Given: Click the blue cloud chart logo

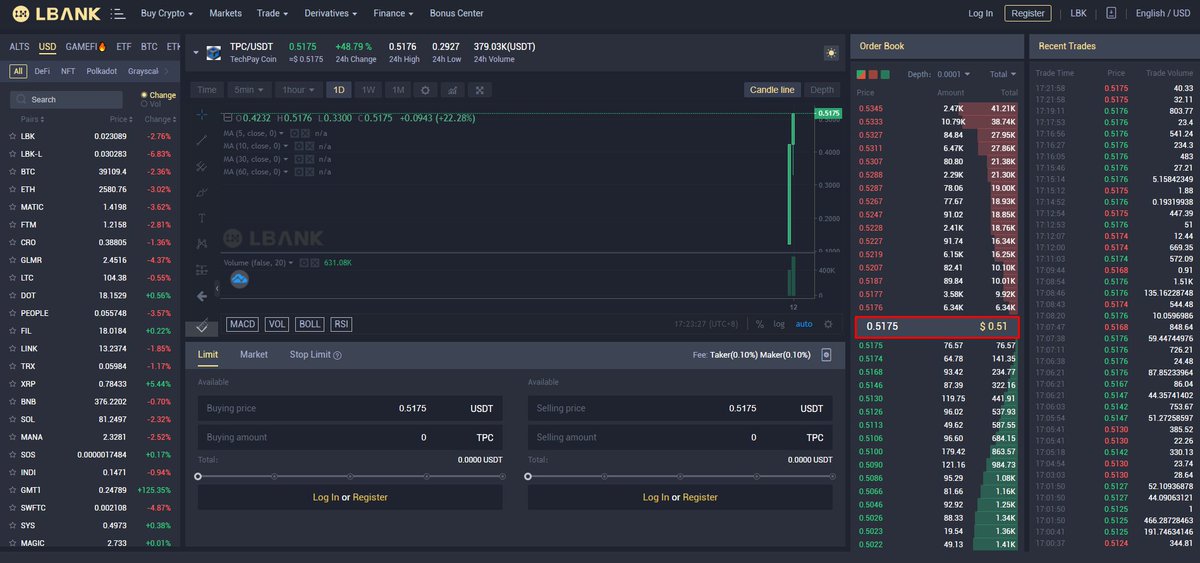Looking at the screenshot, I should click(x=239, y=280).
